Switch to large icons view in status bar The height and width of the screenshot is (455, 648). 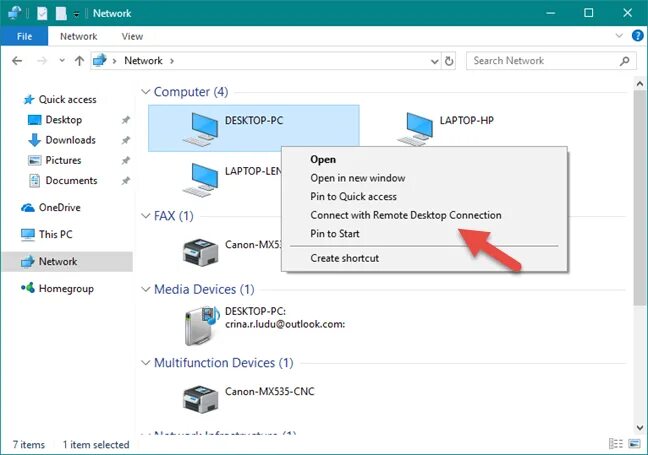pos(634,444)
